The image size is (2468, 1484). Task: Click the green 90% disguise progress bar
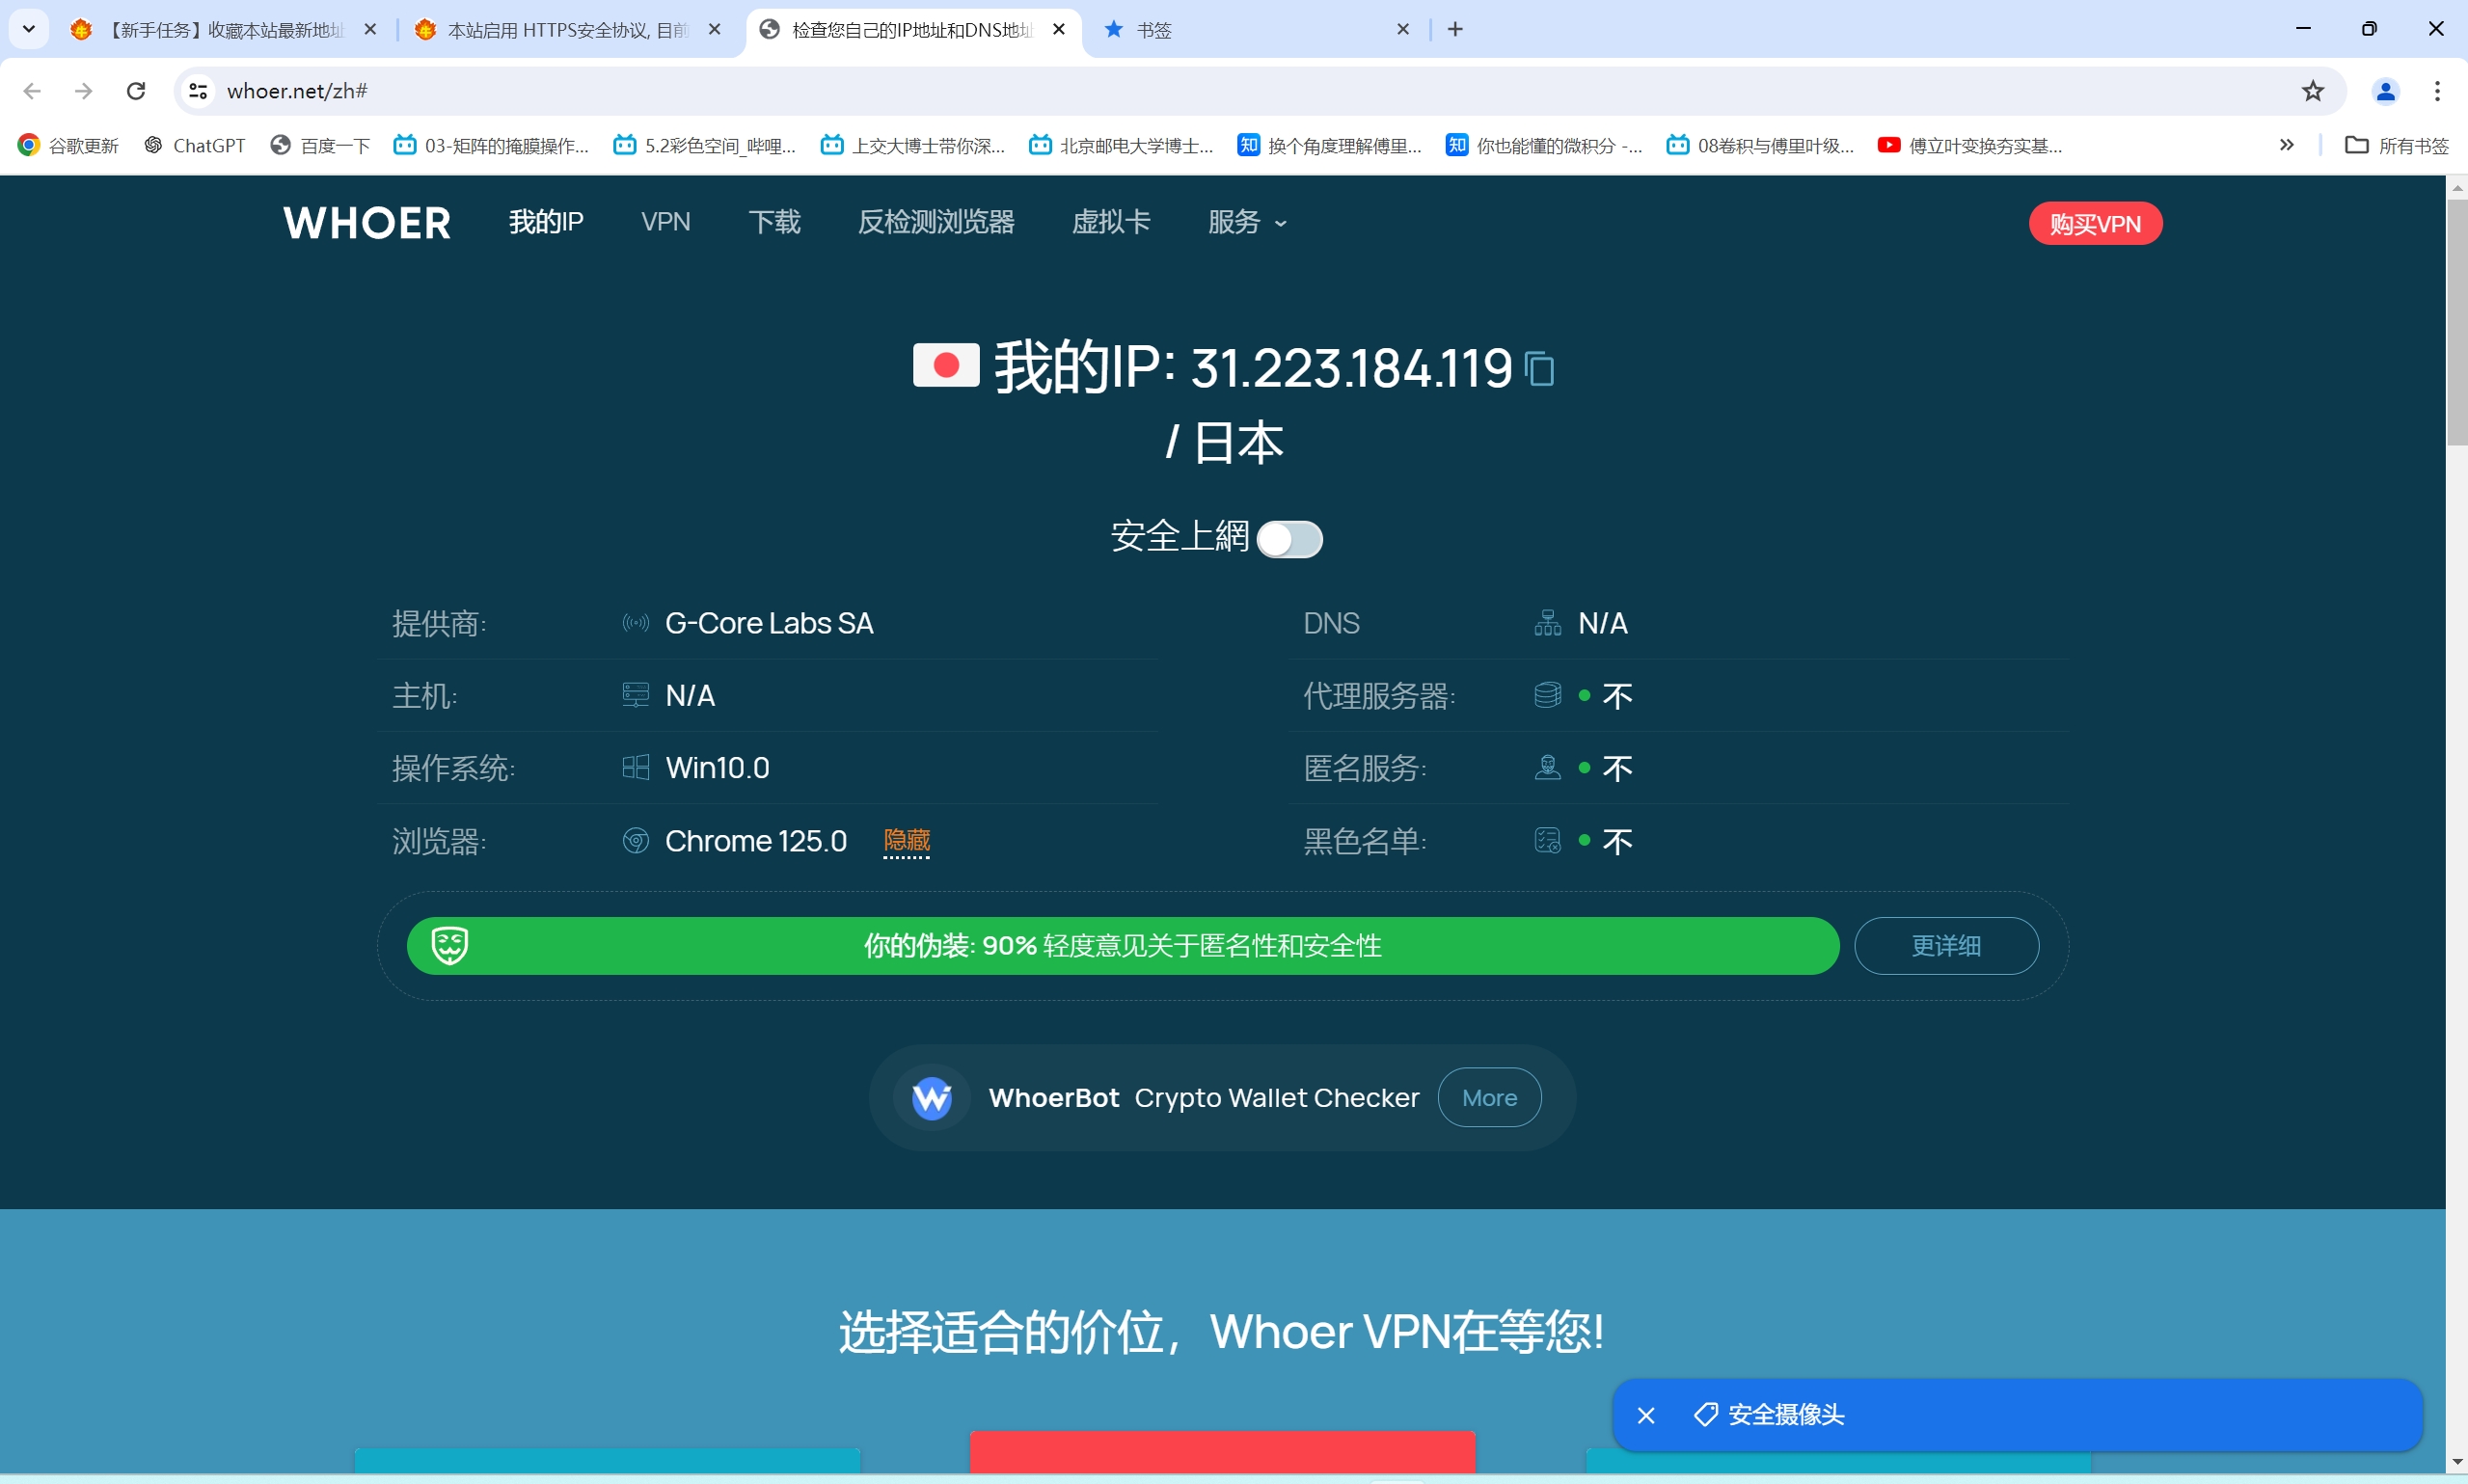[1123, 946]
